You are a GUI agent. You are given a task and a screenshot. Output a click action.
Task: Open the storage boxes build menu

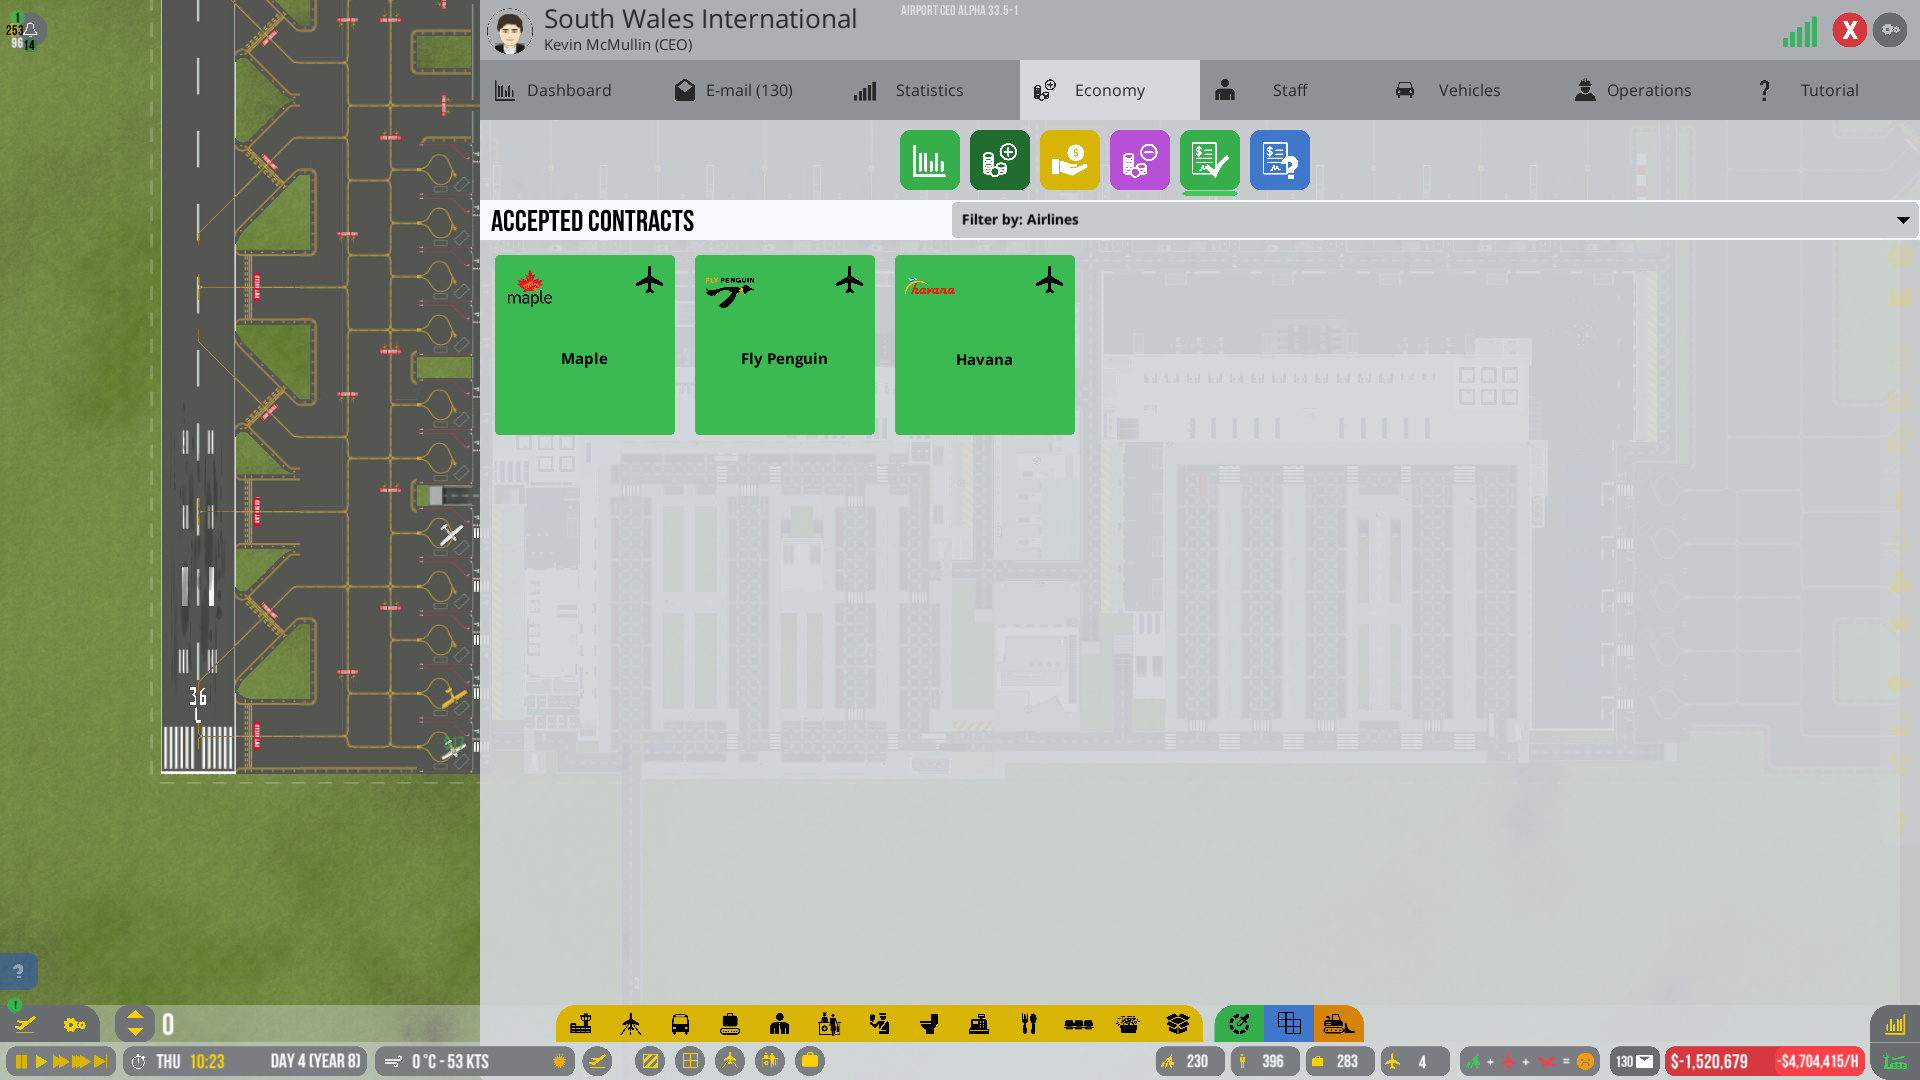1178,1024
